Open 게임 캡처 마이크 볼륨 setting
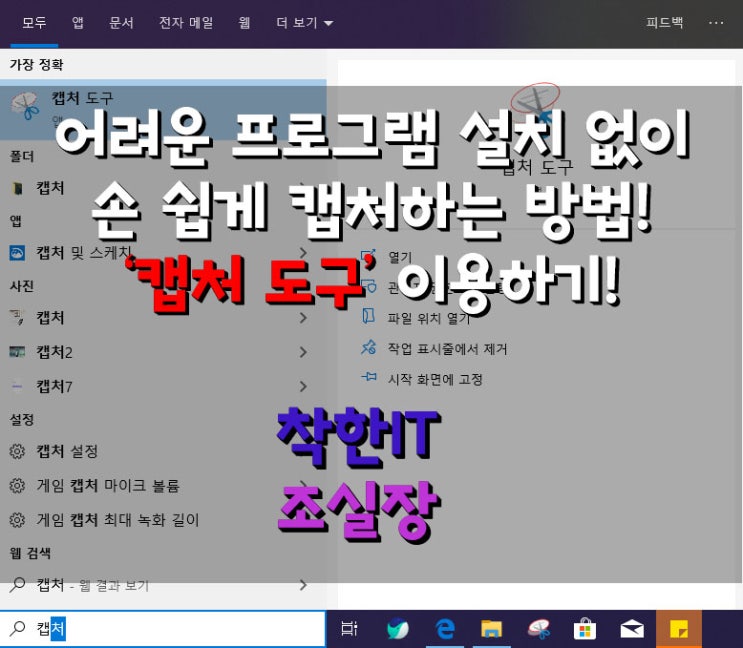 (x=163, y=486)
